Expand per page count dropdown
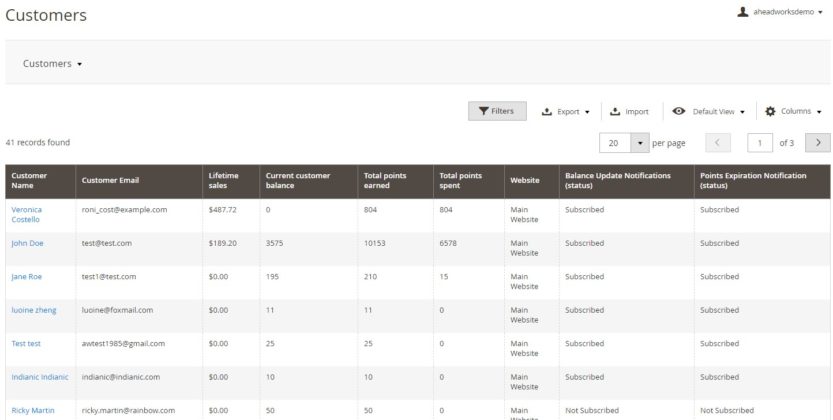 coord(638,143)
